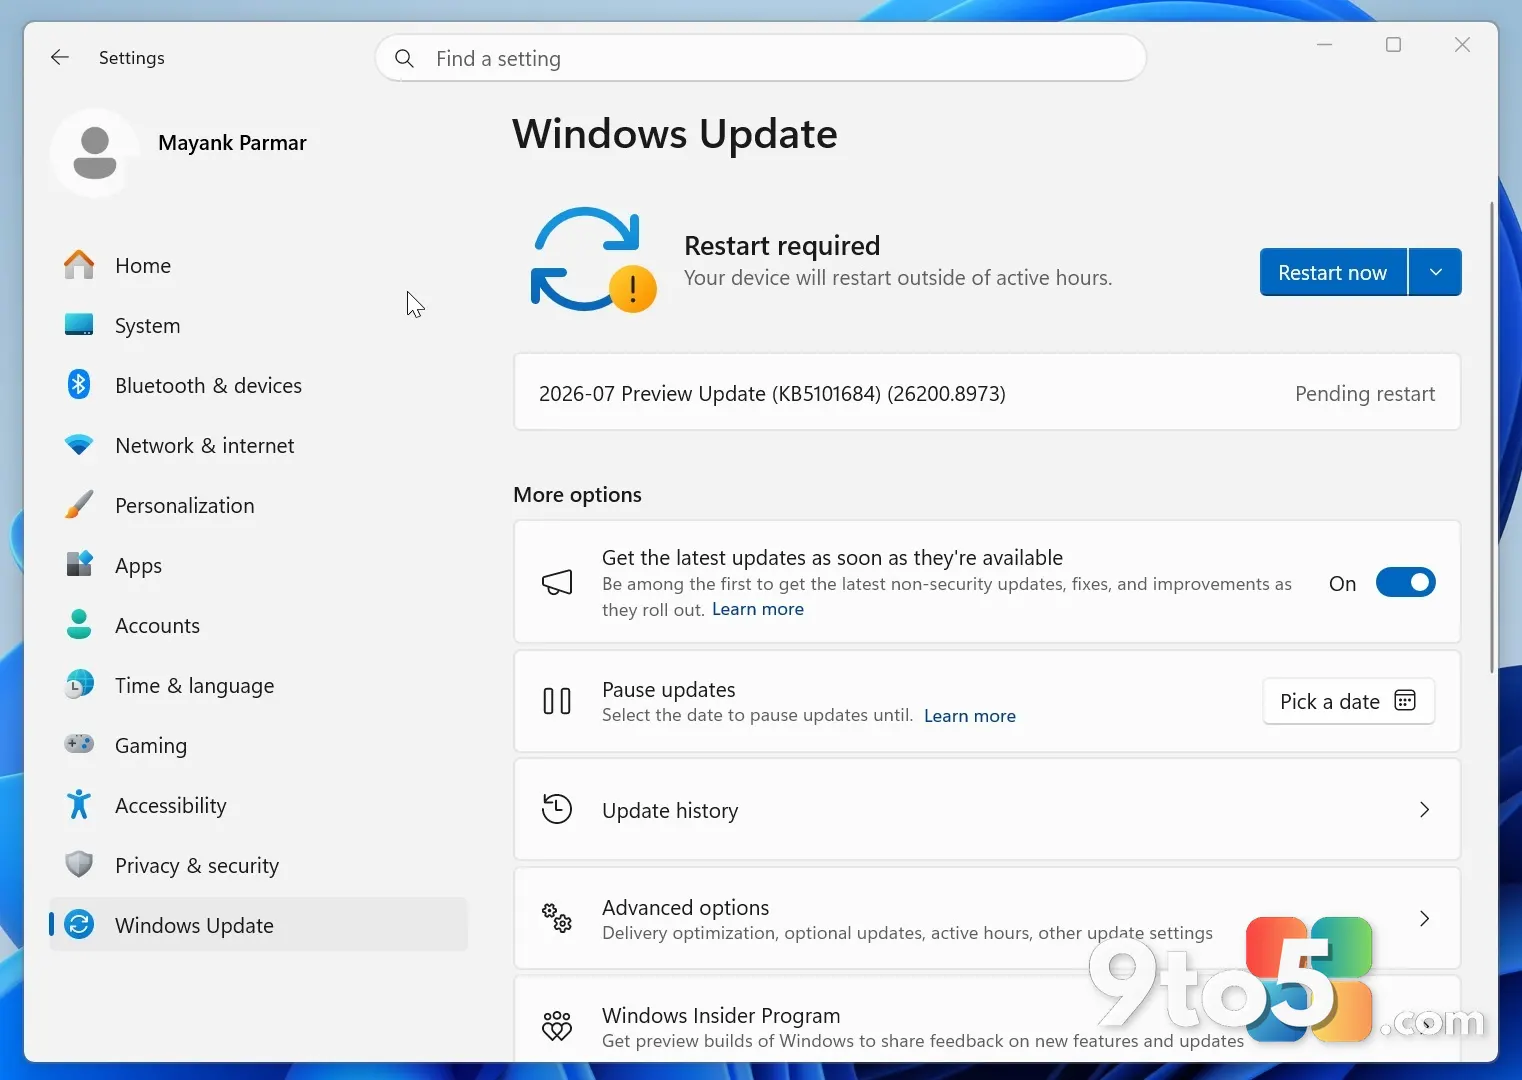1522x1080 pixels.
Task: Click the Restart required heading
Action: pos(782,245)
